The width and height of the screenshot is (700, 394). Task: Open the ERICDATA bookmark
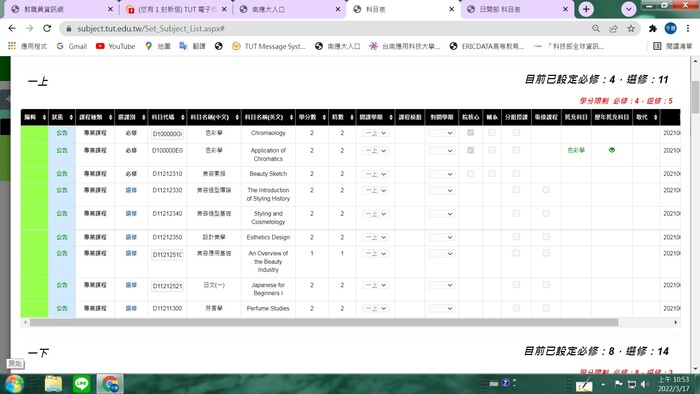(487, 46)
